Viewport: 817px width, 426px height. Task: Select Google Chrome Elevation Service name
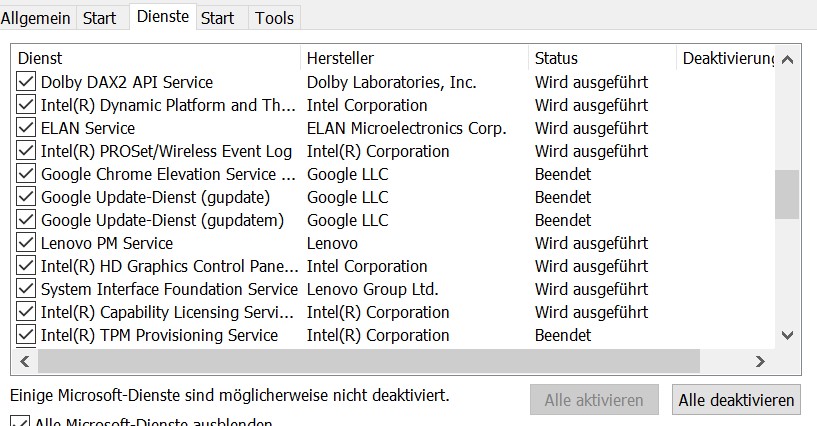tap(168, 173)
